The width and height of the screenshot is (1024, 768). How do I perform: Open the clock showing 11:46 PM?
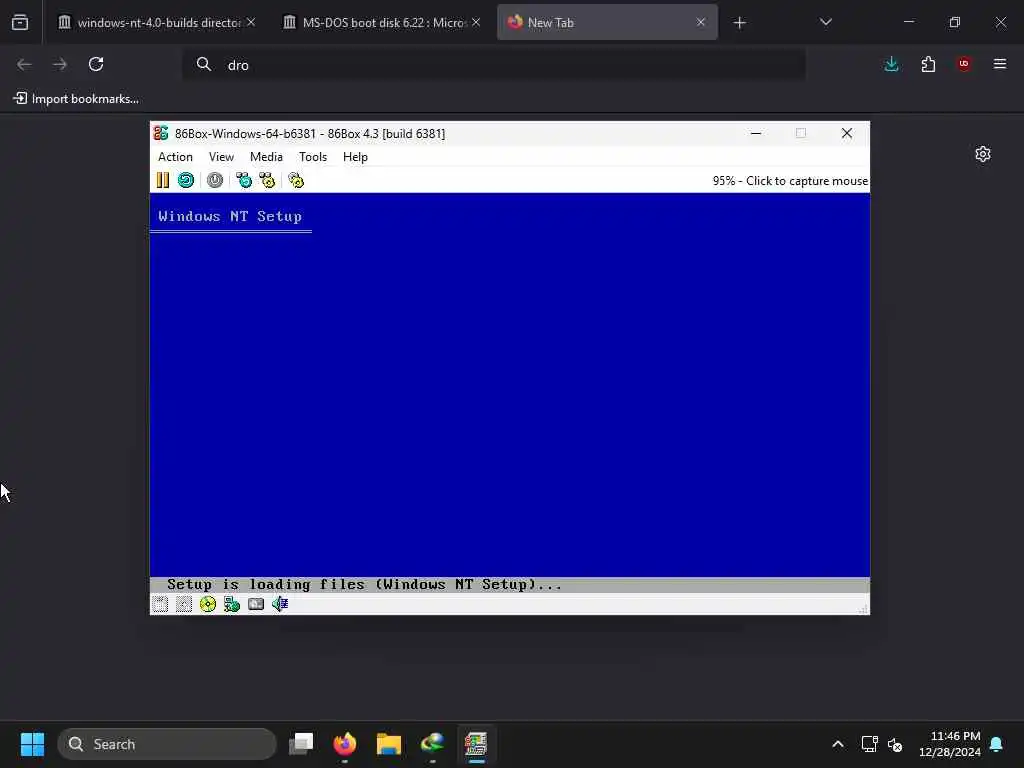point(950,744)
